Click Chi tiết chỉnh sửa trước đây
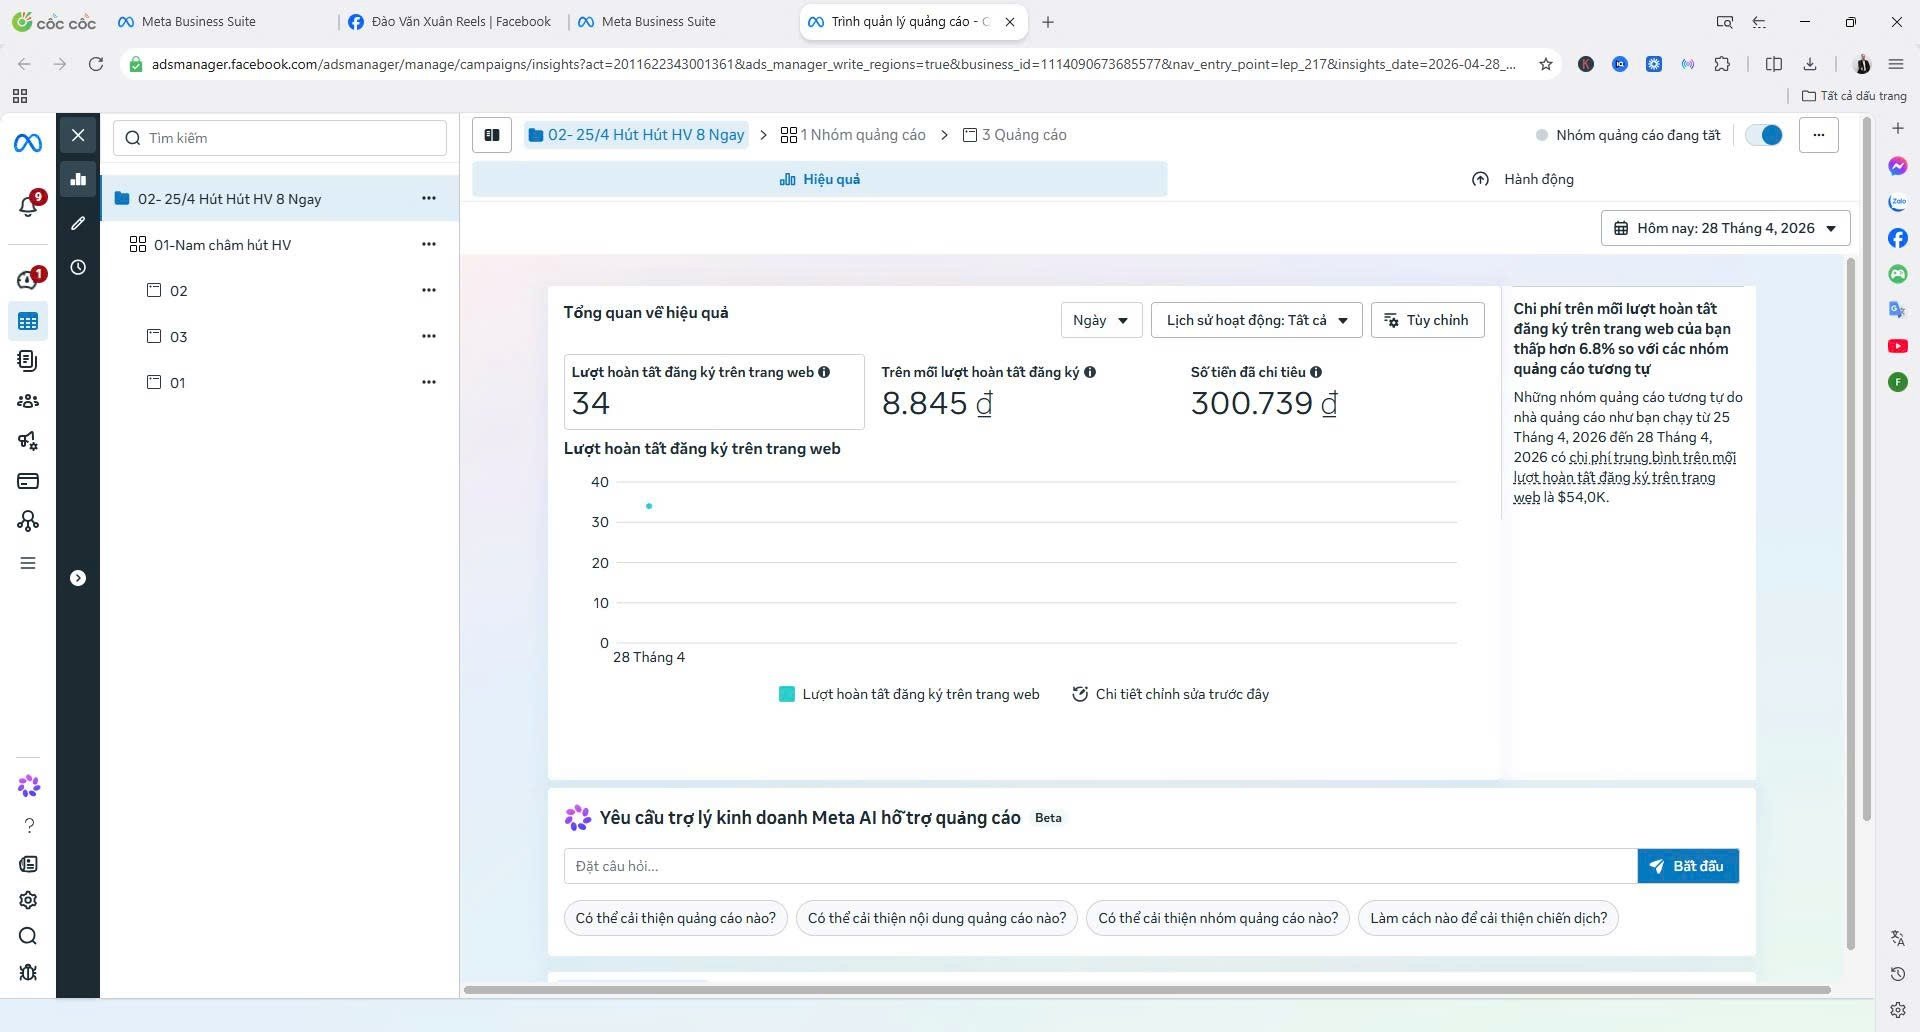This screenshot has width=1920, height=1032. pyautogui.click(x=1170, y=694)
